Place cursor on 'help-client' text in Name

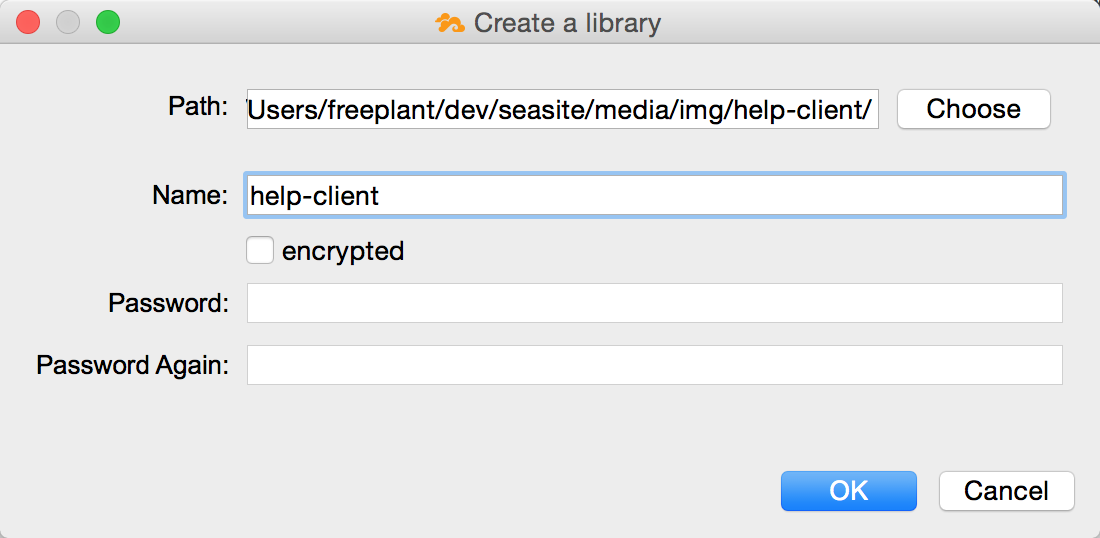(x=314, y=196)
